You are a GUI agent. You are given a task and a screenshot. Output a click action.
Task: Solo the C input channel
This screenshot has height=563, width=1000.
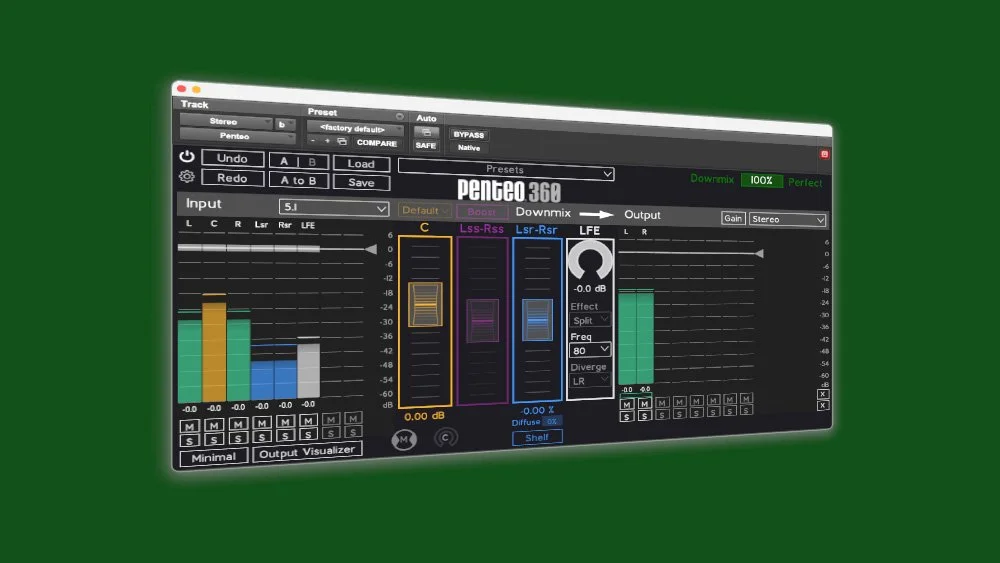pyautogui.click(x=214, y=439)
